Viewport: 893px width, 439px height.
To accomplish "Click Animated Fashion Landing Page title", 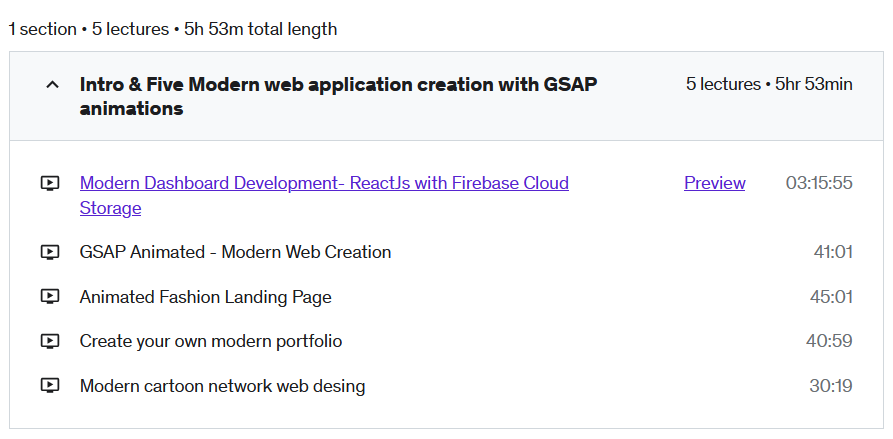I will tap(206, 297).
